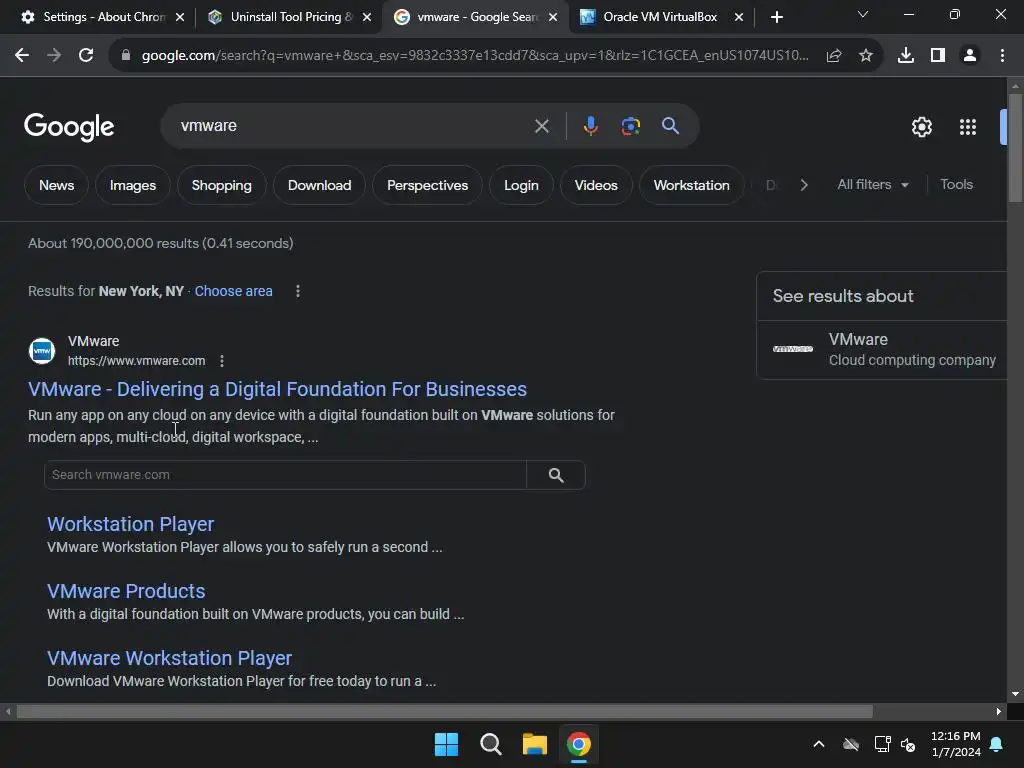Open the Tools search options

click(956, 185)
